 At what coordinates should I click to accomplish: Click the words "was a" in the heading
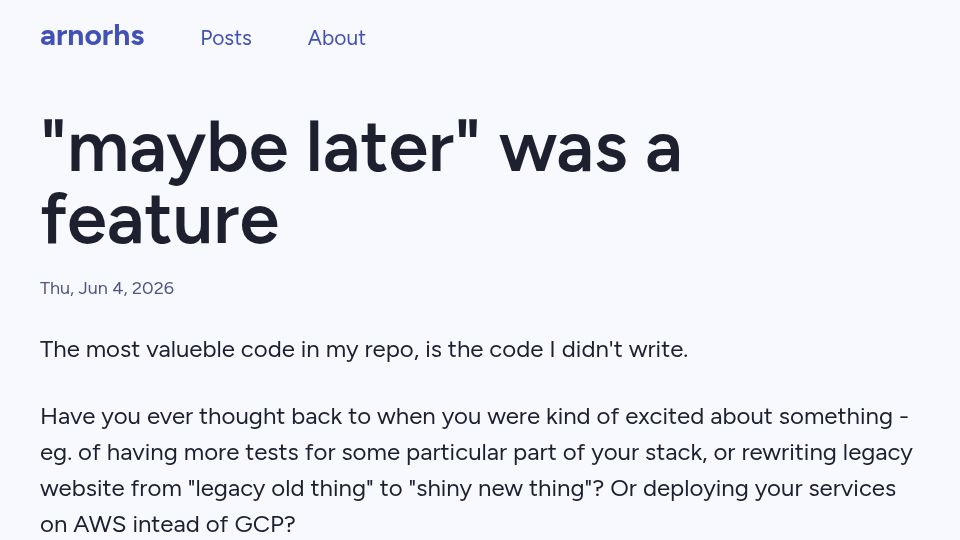[x=591, y=149]
